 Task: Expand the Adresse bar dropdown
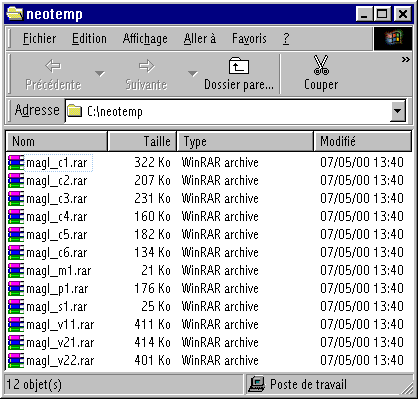(397, 111)
